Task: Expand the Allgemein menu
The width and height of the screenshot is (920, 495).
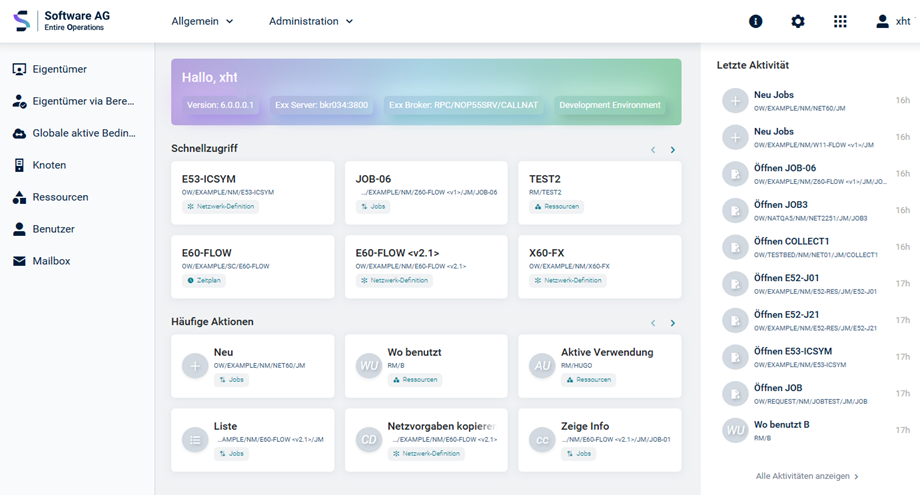Action: click(202, 21)
